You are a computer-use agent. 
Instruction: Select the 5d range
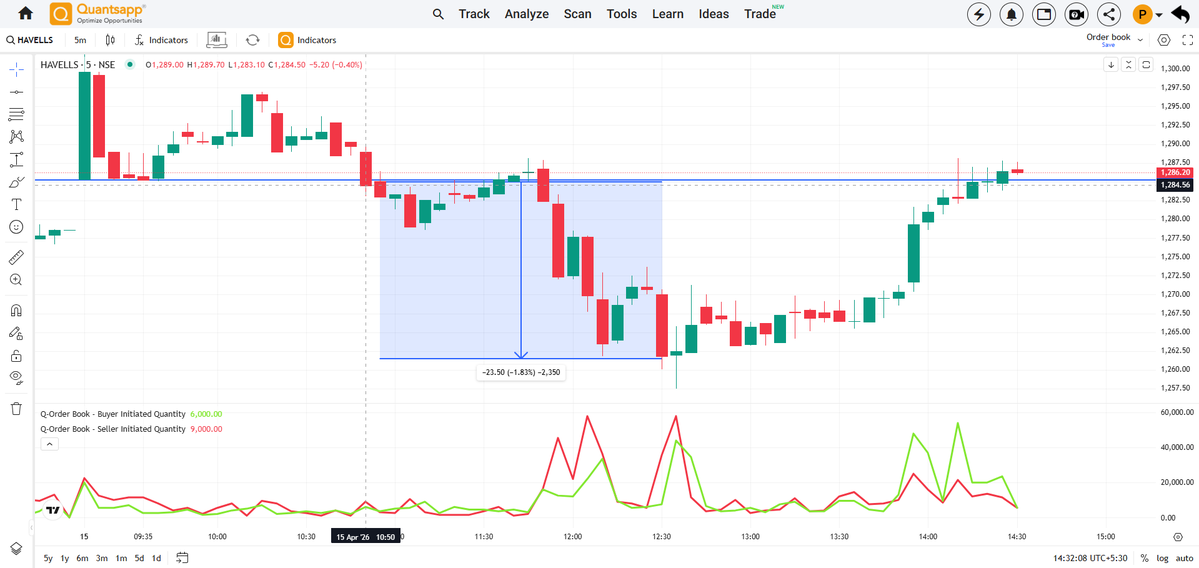[x=139, y=558]
